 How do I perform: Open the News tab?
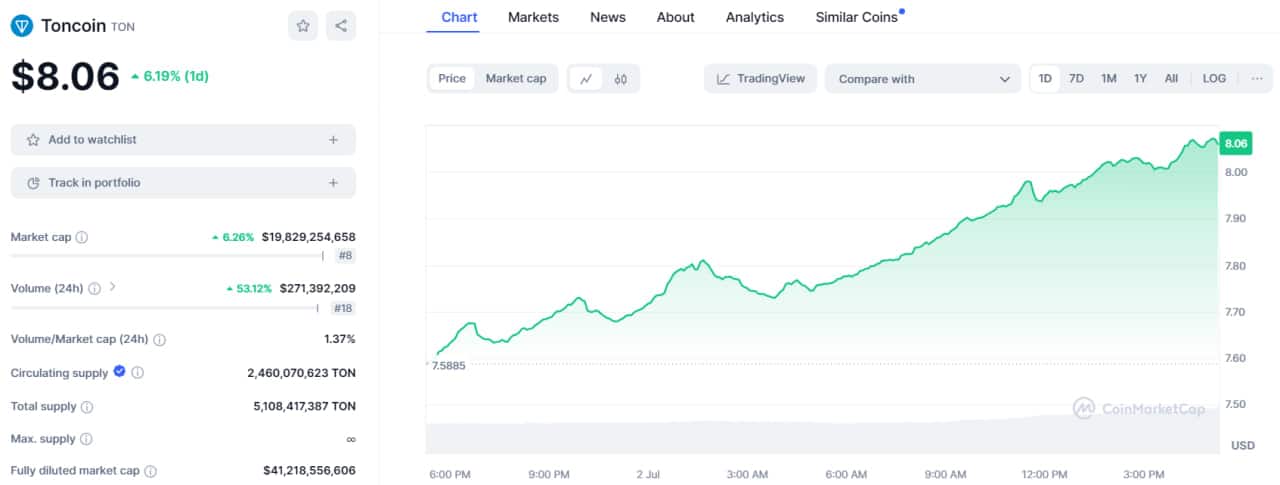pos(608,17)
